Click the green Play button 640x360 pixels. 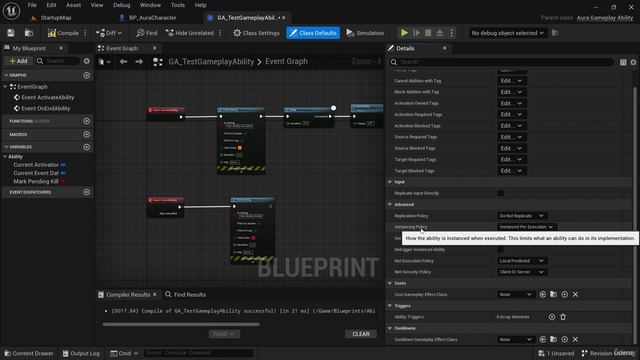[x=404, y=33]
